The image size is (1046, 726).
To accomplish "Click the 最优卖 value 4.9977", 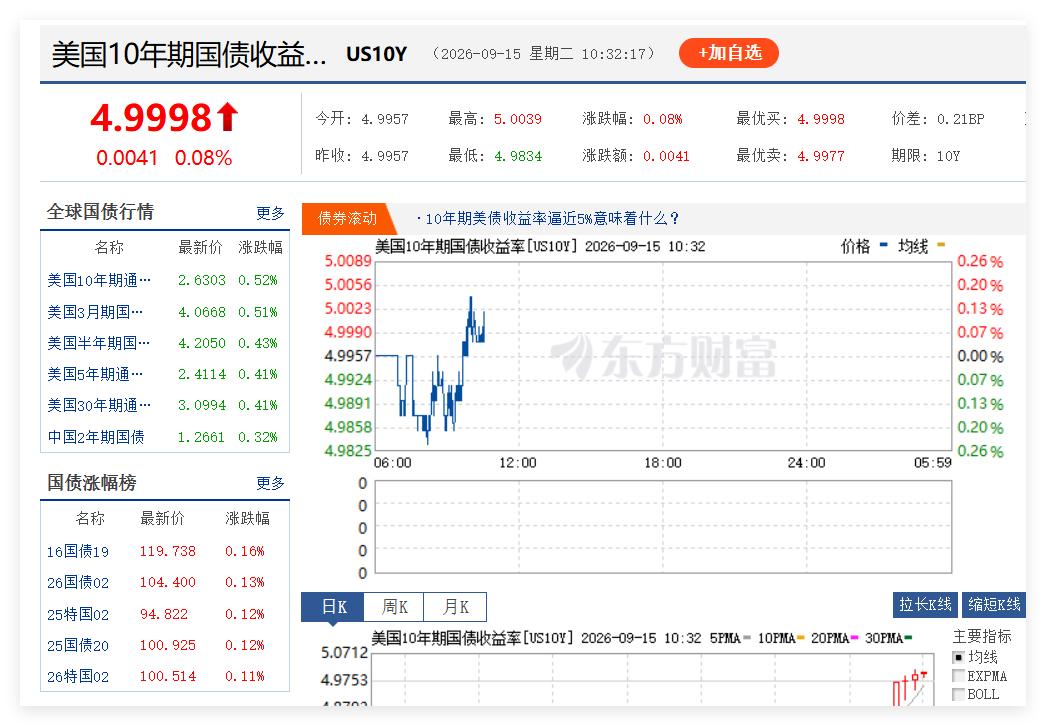I will pyautogui.click(x=821, y=156).
